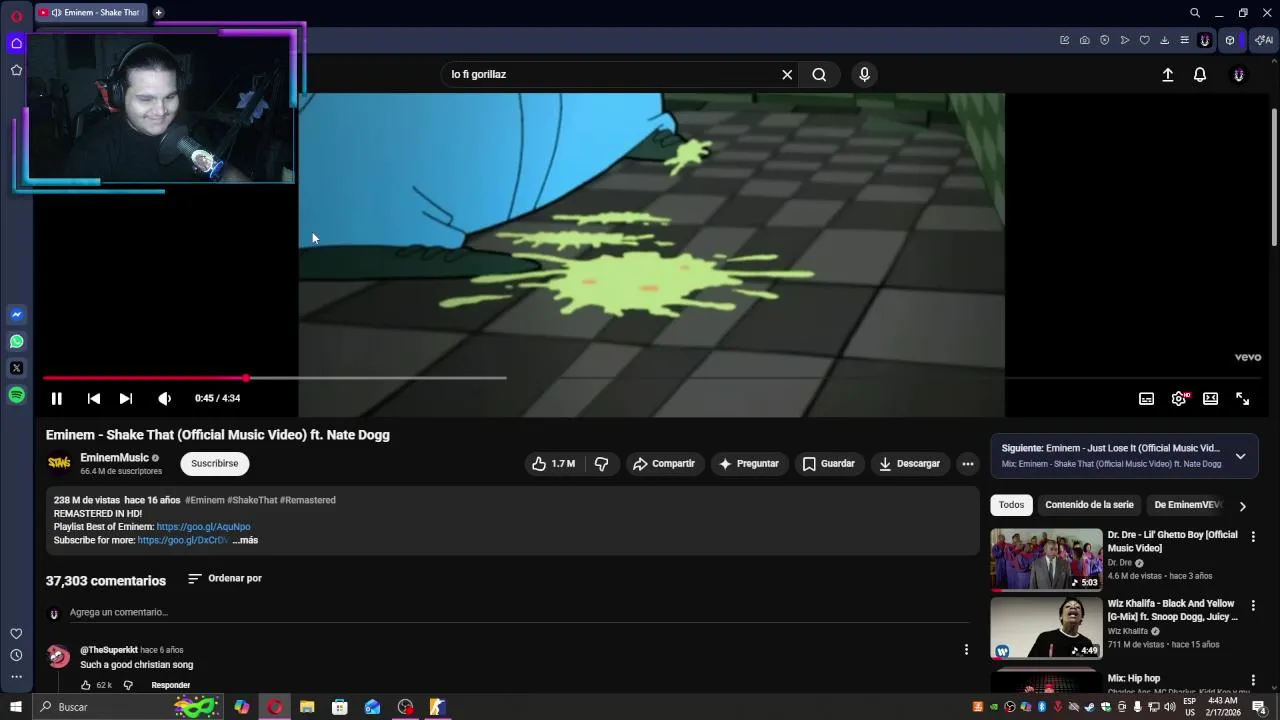
Task: Skip to the next video
Action: 126,398
